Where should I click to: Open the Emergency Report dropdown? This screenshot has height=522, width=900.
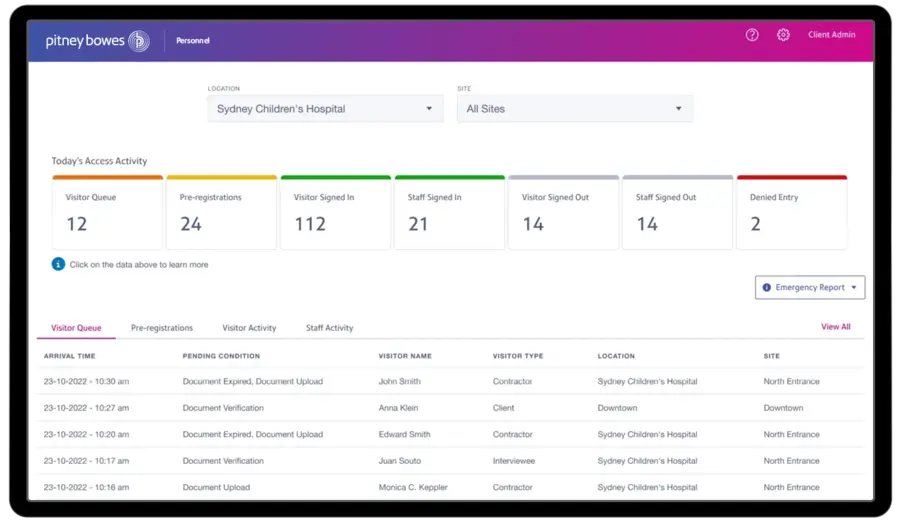coord(810,288)
